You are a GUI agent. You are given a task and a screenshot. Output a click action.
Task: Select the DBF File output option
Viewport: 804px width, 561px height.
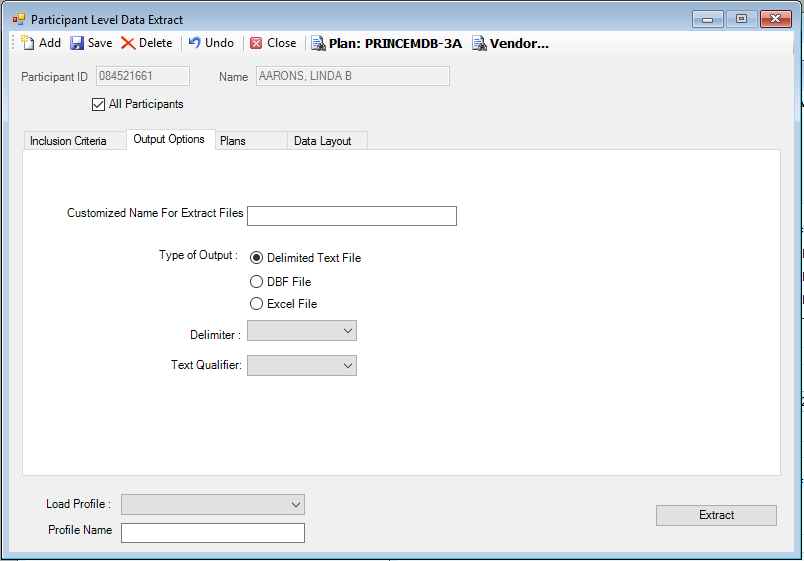tap(257, 282)
